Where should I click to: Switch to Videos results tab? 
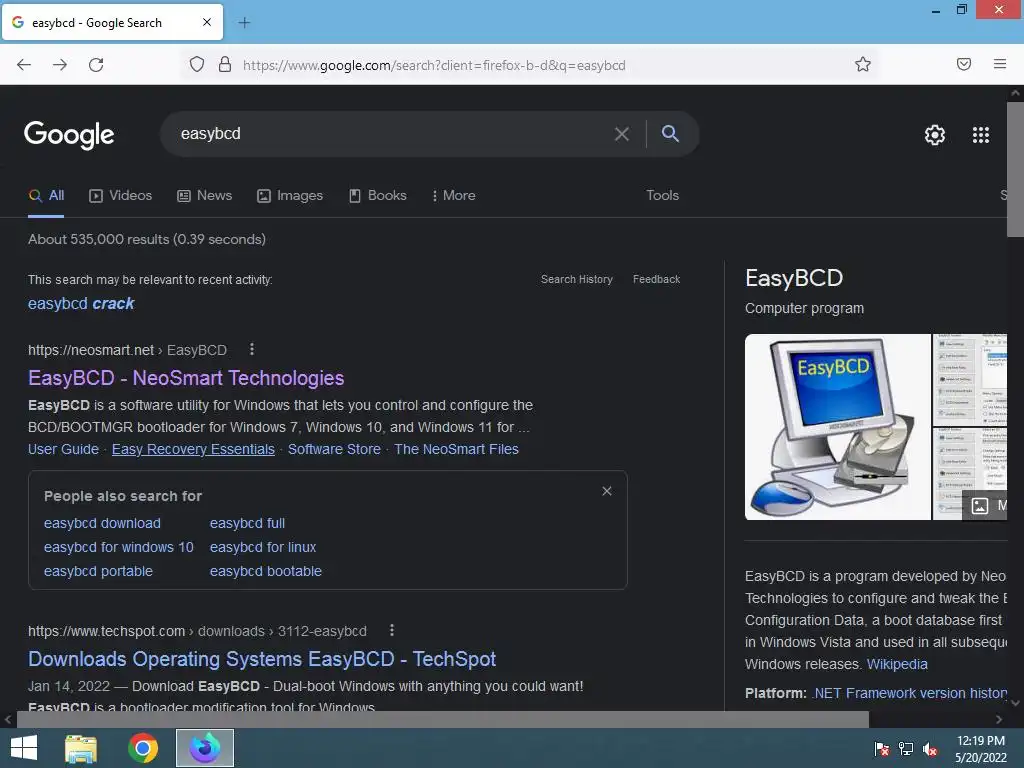(121, 195)
